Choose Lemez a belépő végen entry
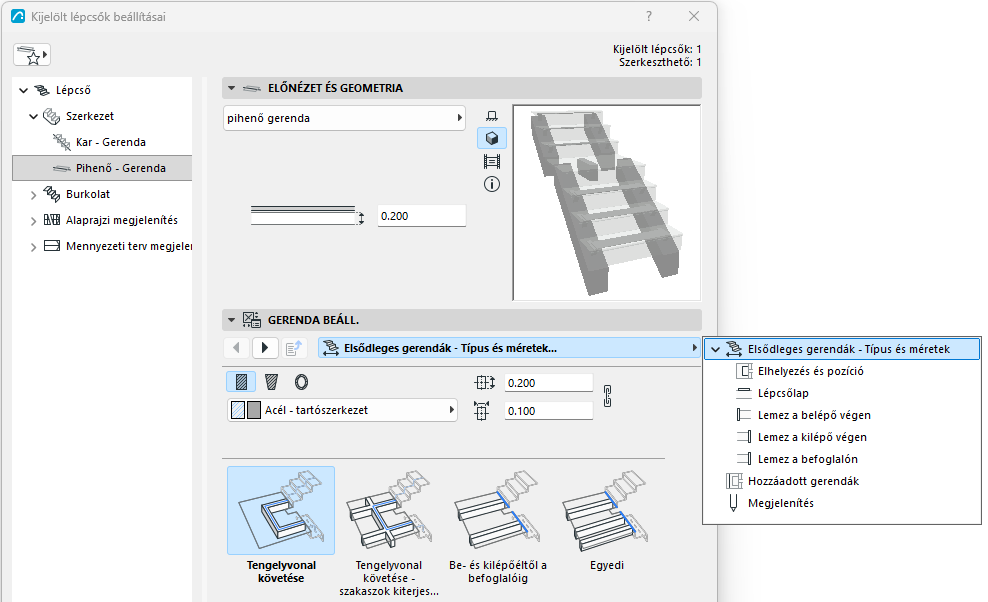Screen dimensions: 988x602 pos(814,415)
